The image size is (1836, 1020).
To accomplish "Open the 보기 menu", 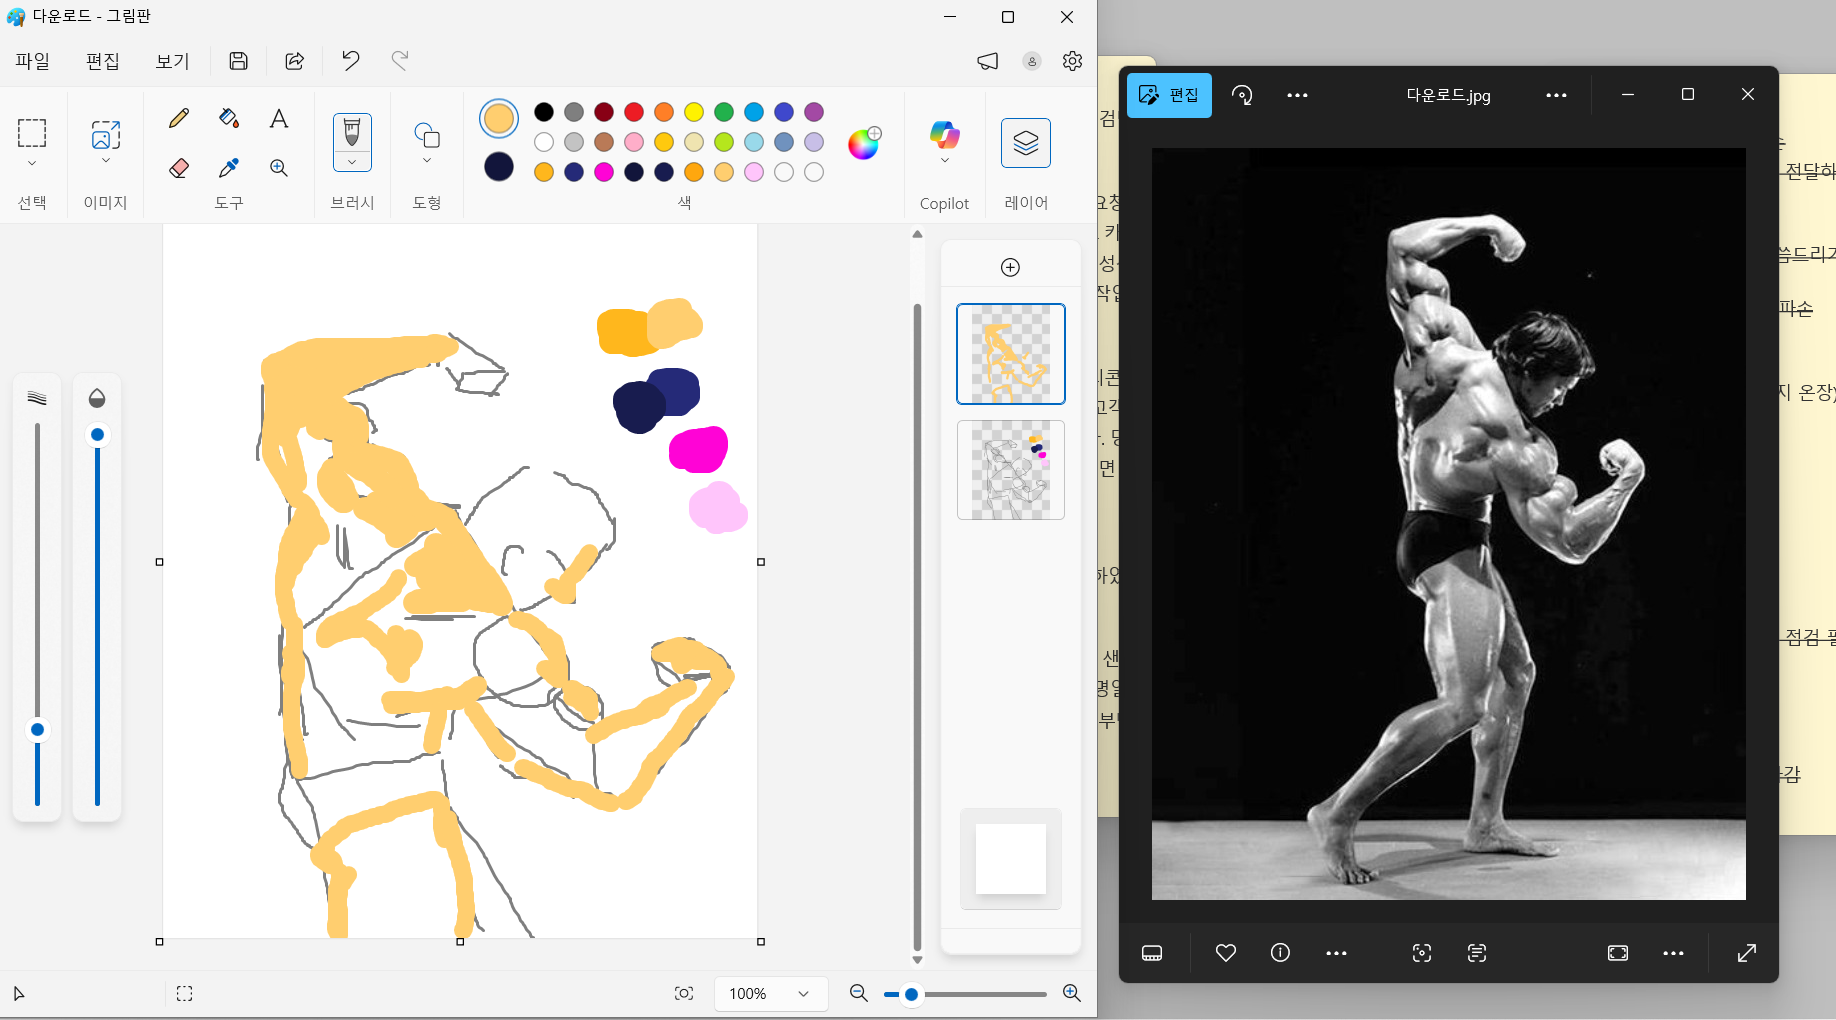I will pyautogui.click(x=172, y=61).
